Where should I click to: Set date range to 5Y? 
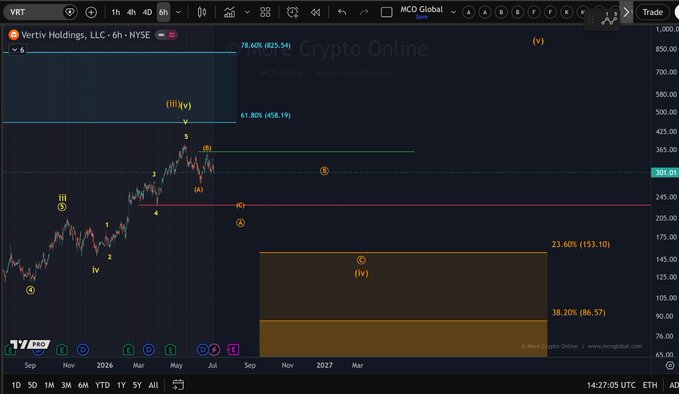pyautogui.click(x=137, y=385)
